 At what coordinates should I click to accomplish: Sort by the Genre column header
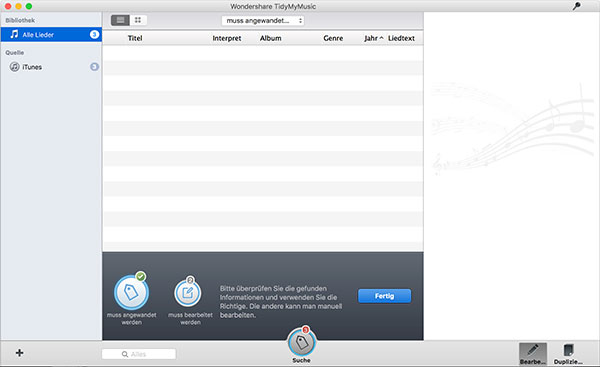tap(333, 38)
